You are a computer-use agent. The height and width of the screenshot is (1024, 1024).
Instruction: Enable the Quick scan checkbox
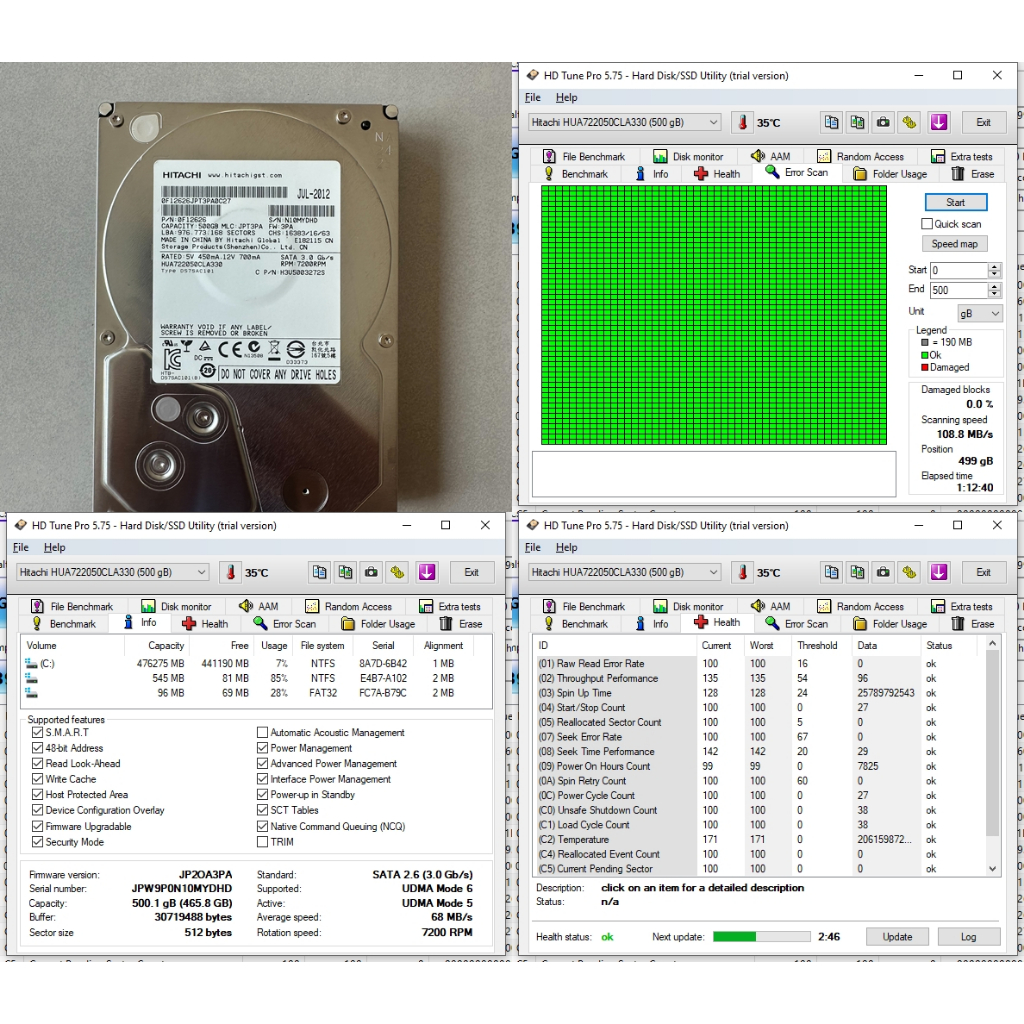[927, 224]
